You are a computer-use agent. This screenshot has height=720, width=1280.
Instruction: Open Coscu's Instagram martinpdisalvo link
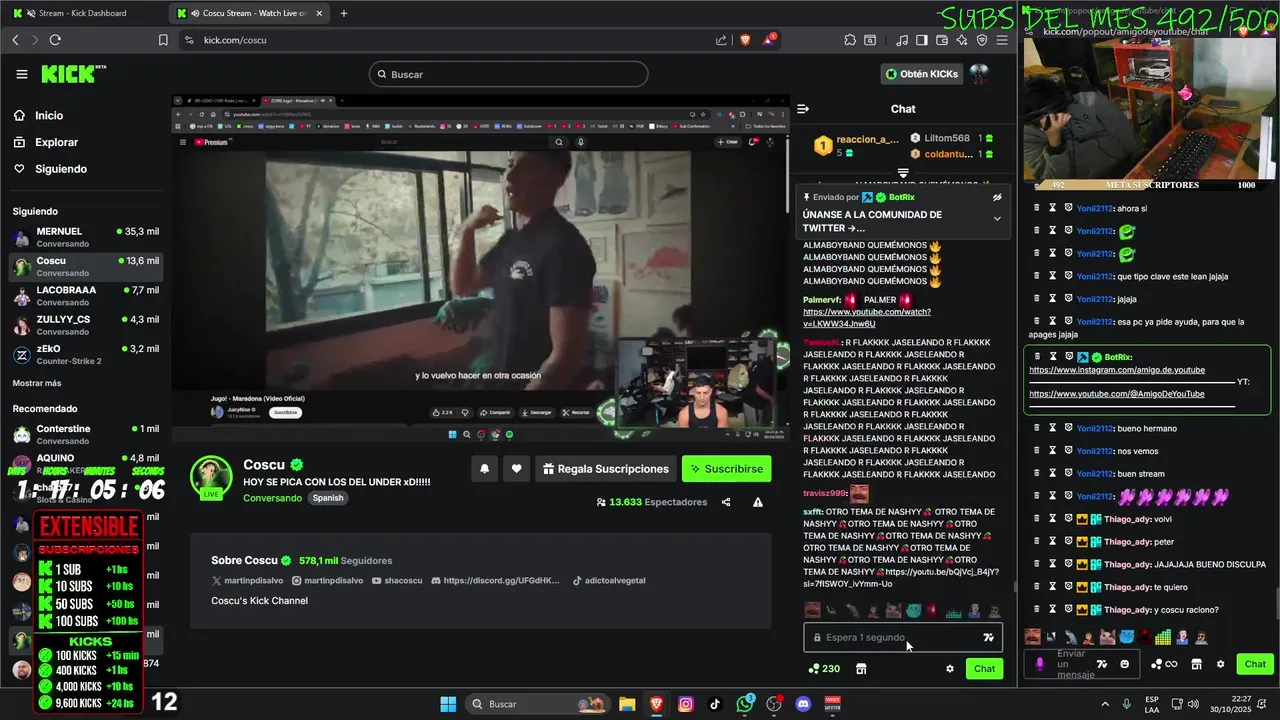point(328,581)
